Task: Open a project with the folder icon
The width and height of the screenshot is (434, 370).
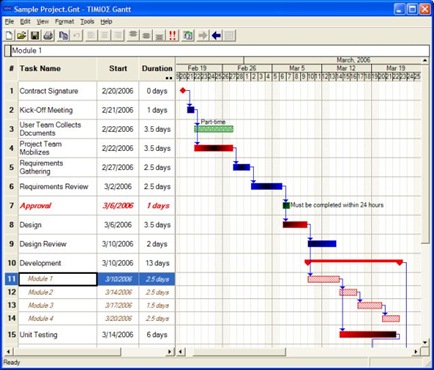Action: (22, 35)
